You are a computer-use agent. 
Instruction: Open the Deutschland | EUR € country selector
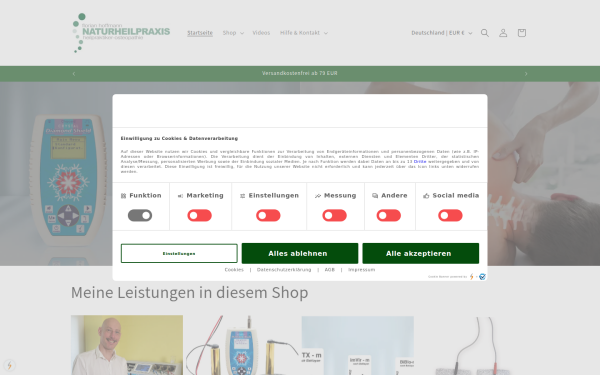click(x=442, y=33)
